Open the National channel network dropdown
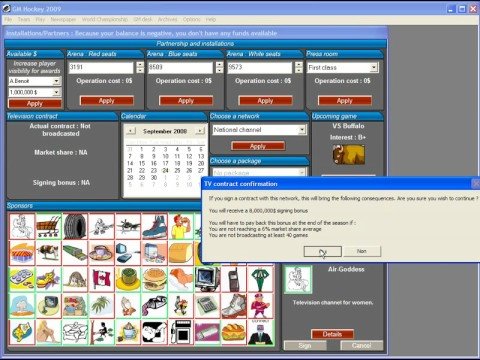 point(302,130)
